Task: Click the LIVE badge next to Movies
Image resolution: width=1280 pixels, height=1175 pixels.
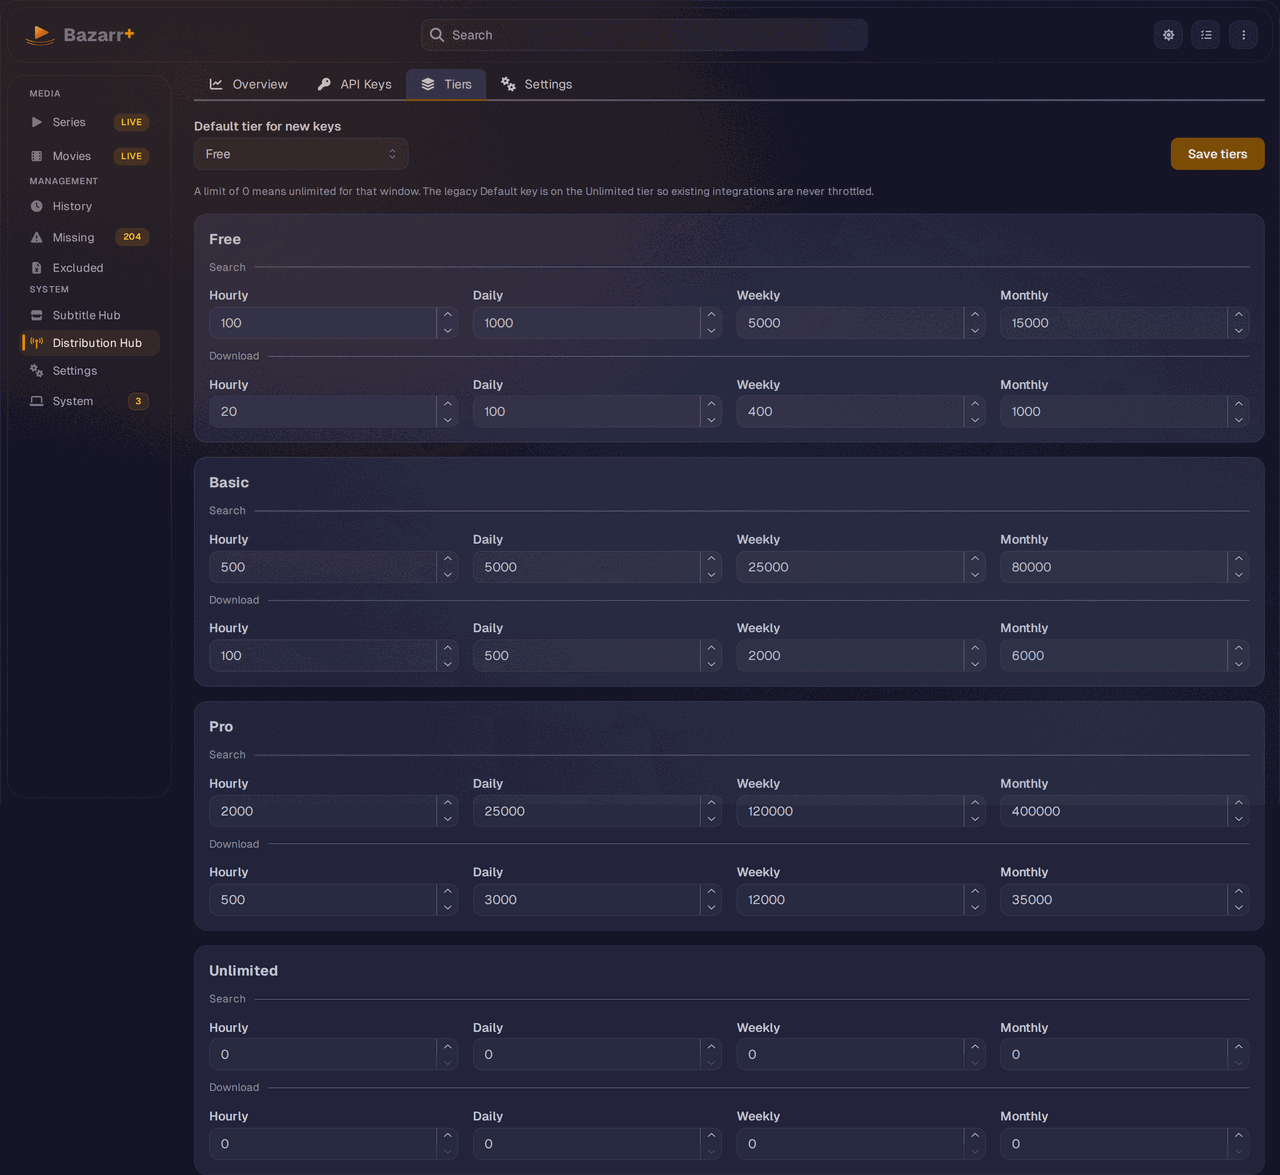Action: [131, 156]
